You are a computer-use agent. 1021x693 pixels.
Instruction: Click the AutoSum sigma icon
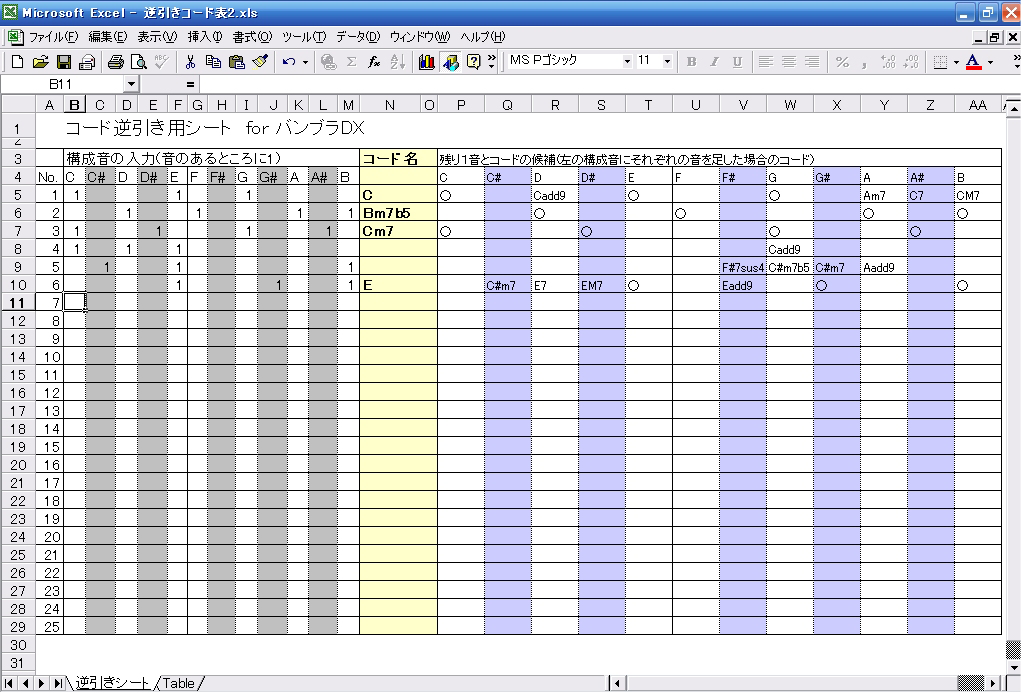click(352, 62)
